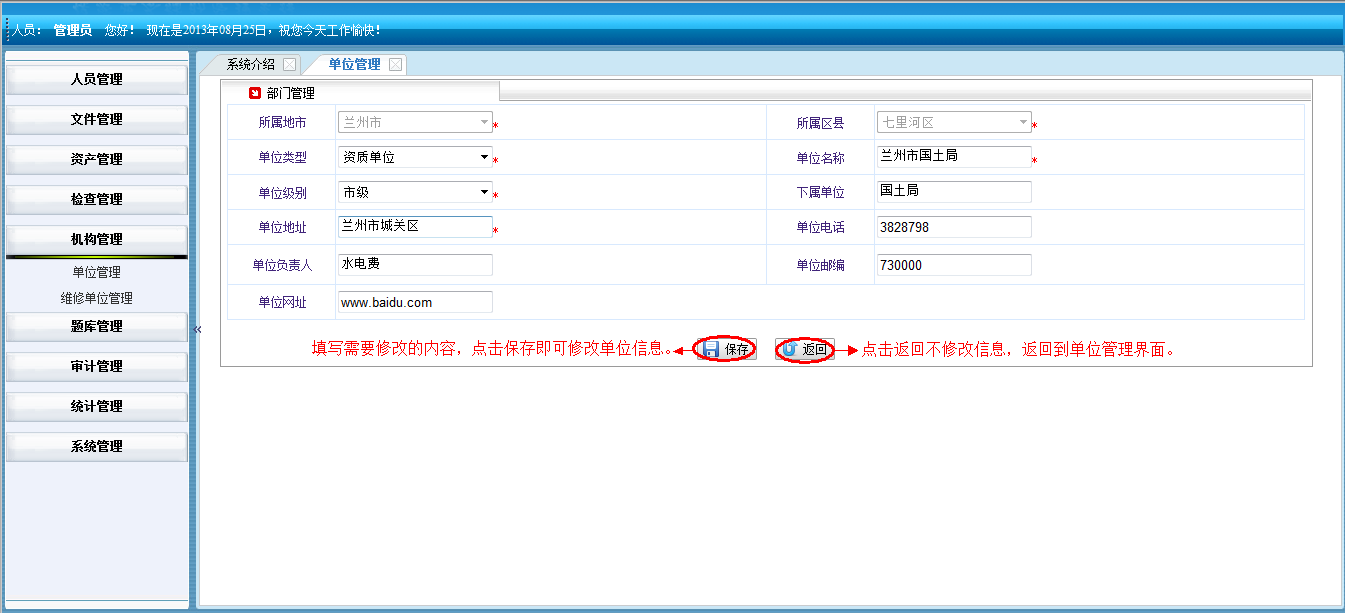Click in the 单位负责人 input field
The width and height of the screenshot is (1345, 613).
pos(415,265)
